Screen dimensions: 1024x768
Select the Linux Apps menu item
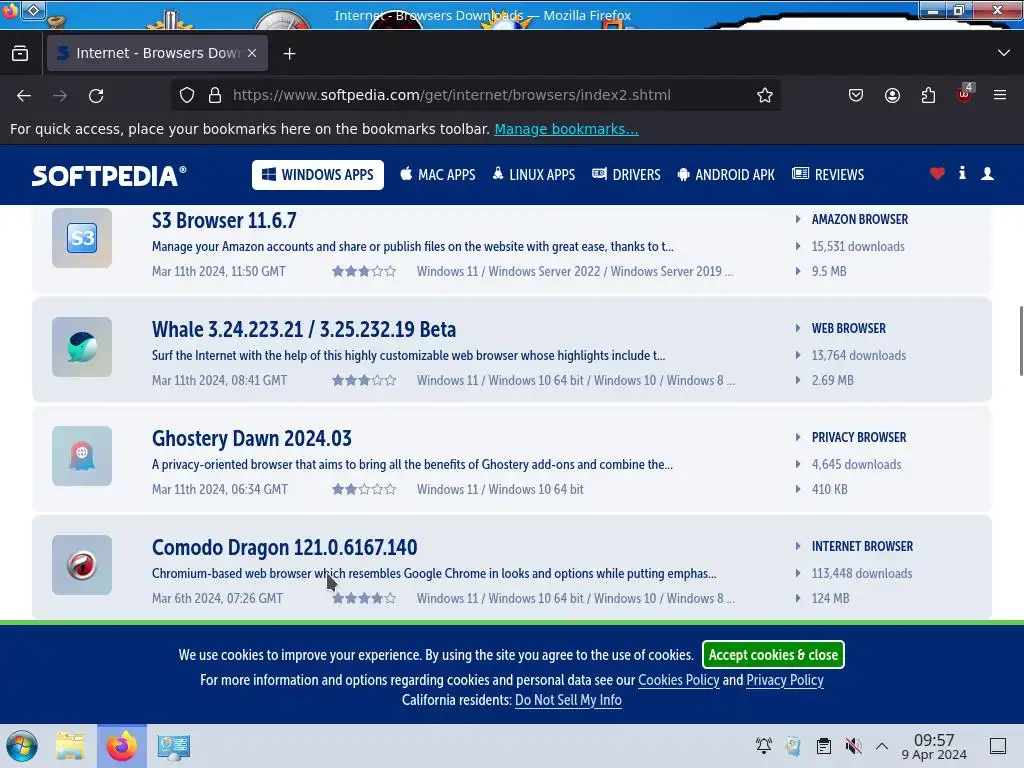pyautogui.click(x=534, y=175)
